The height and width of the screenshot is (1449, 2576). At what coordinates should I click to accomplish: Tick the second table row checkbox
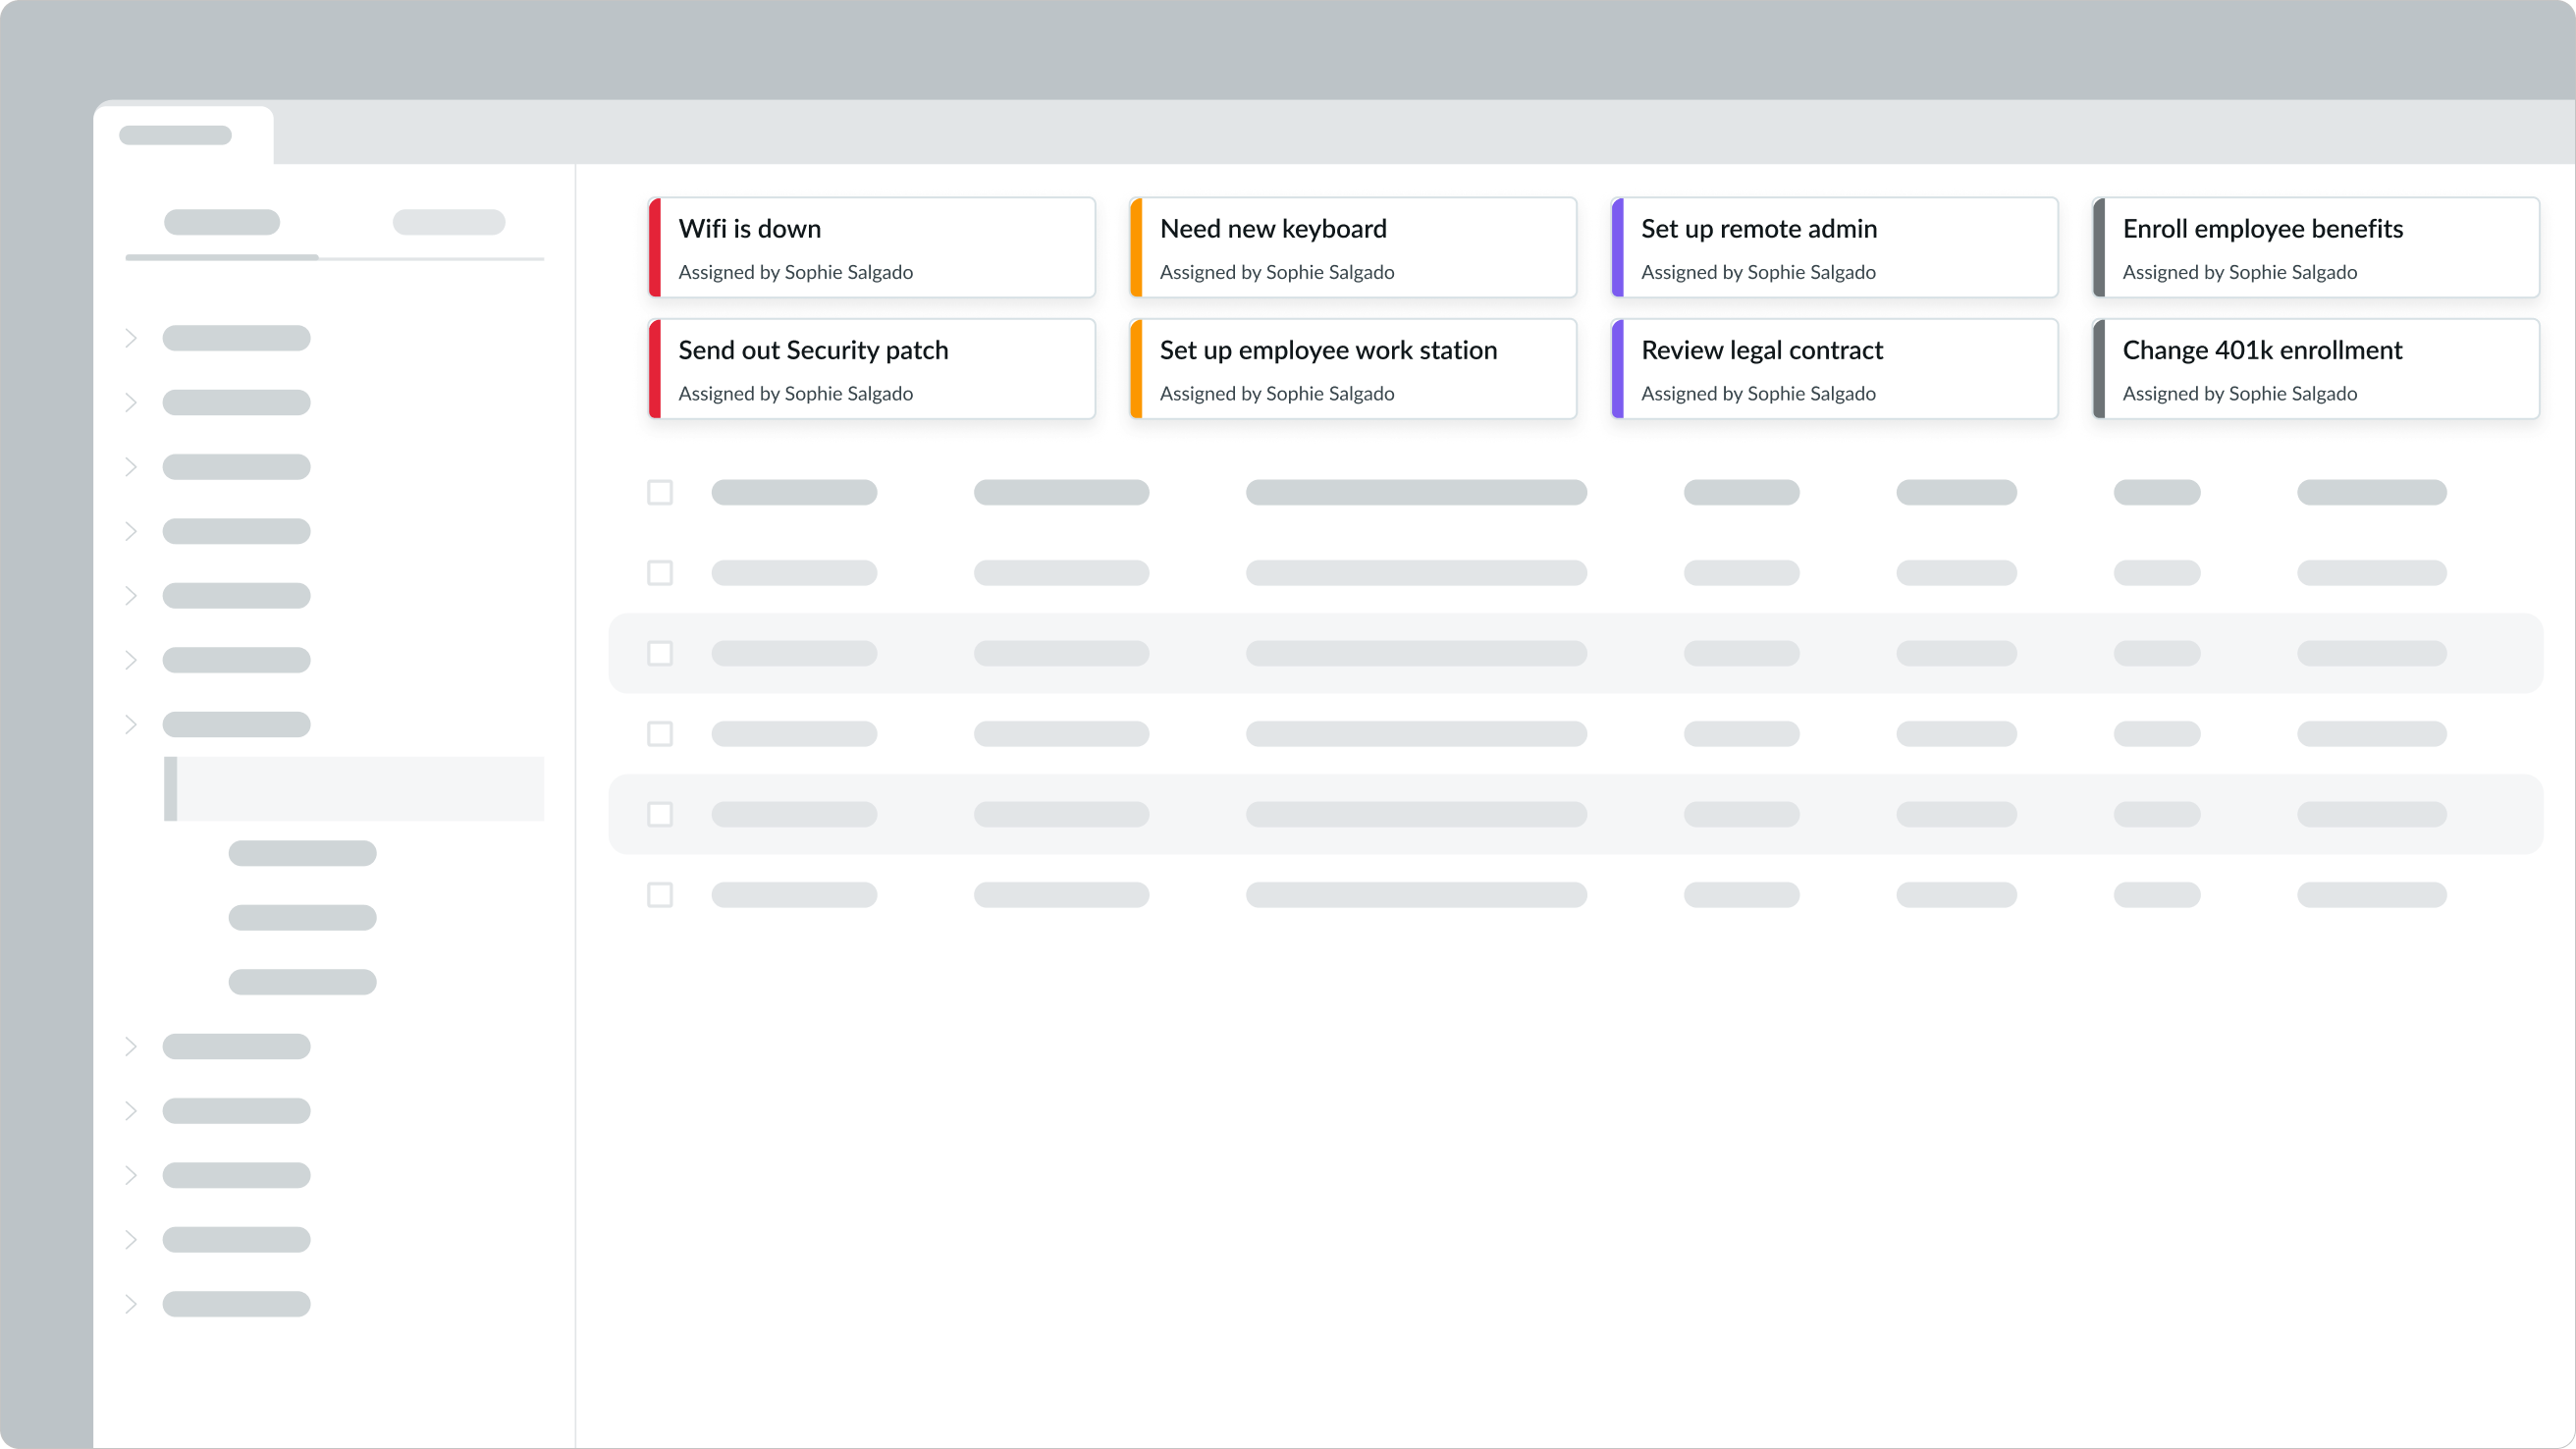[660, 573]
